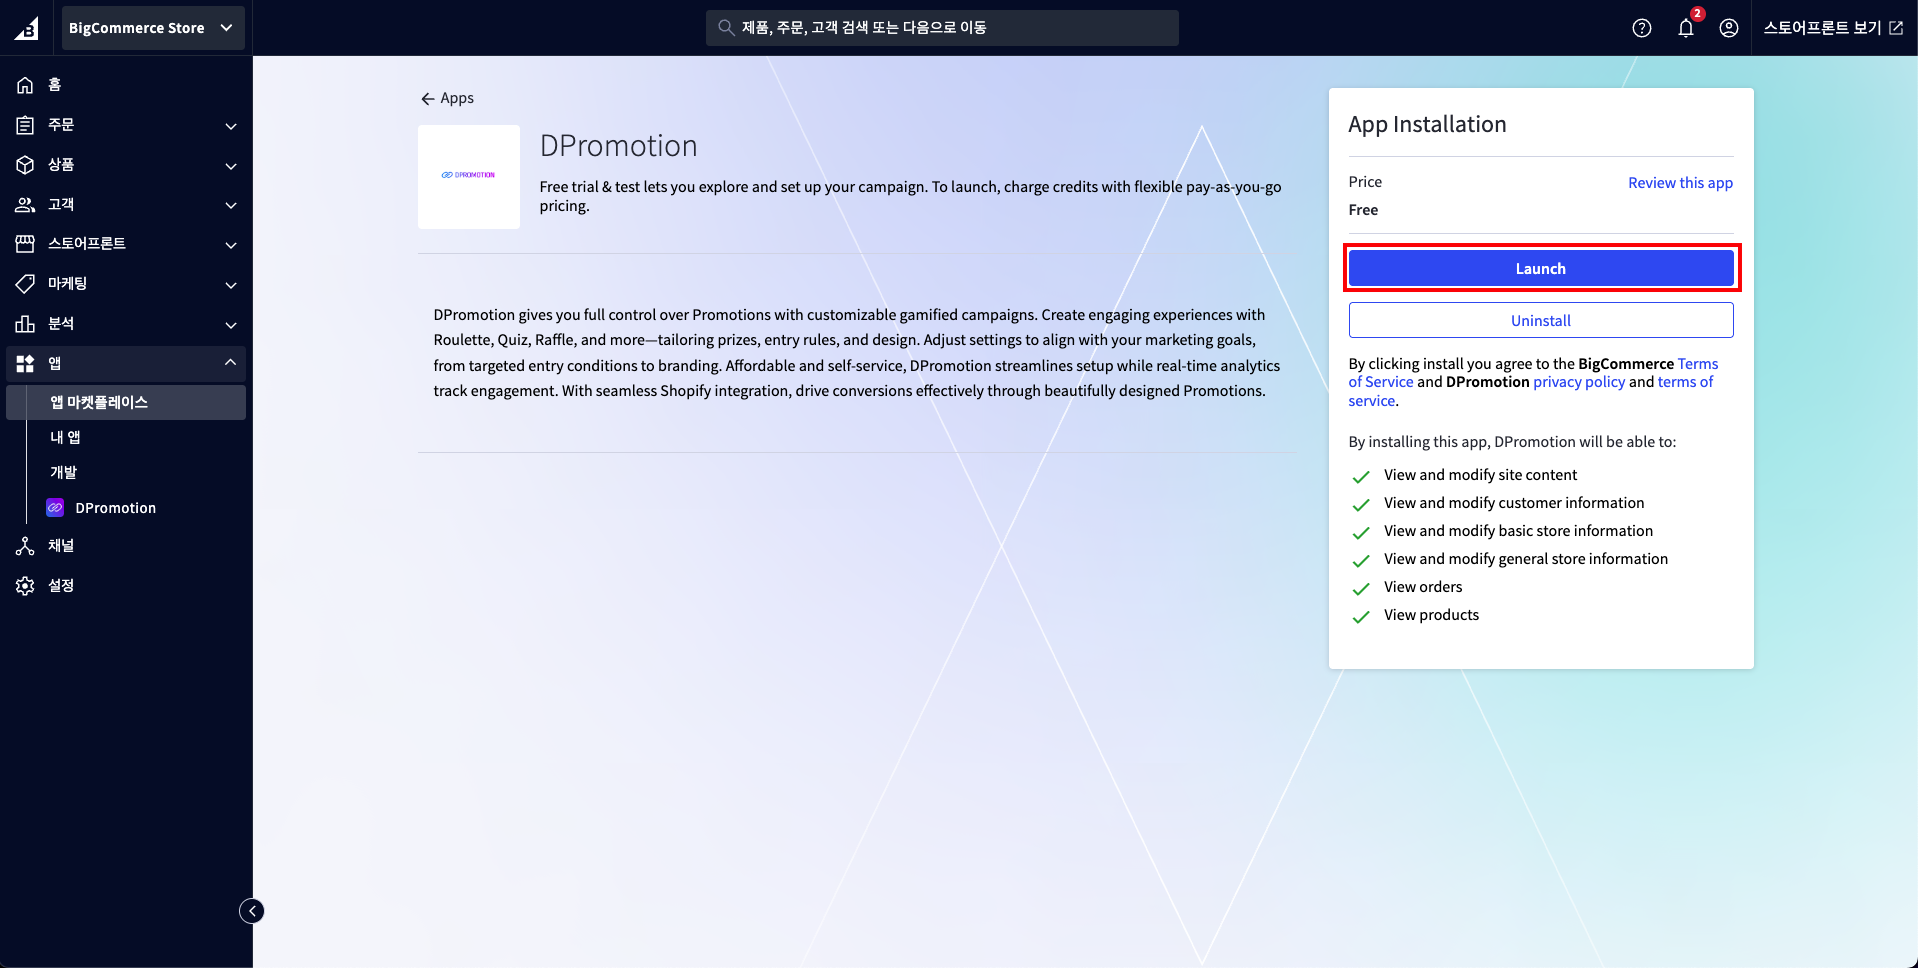Open DPromotion terms of service link
This screenshot has height=968, width=1918.
click(1685, 382)
